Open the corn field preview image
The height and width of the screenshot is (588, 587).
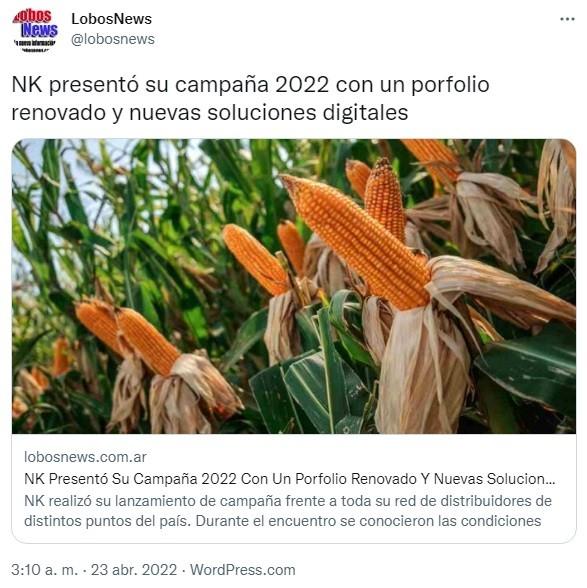(294, 286)
